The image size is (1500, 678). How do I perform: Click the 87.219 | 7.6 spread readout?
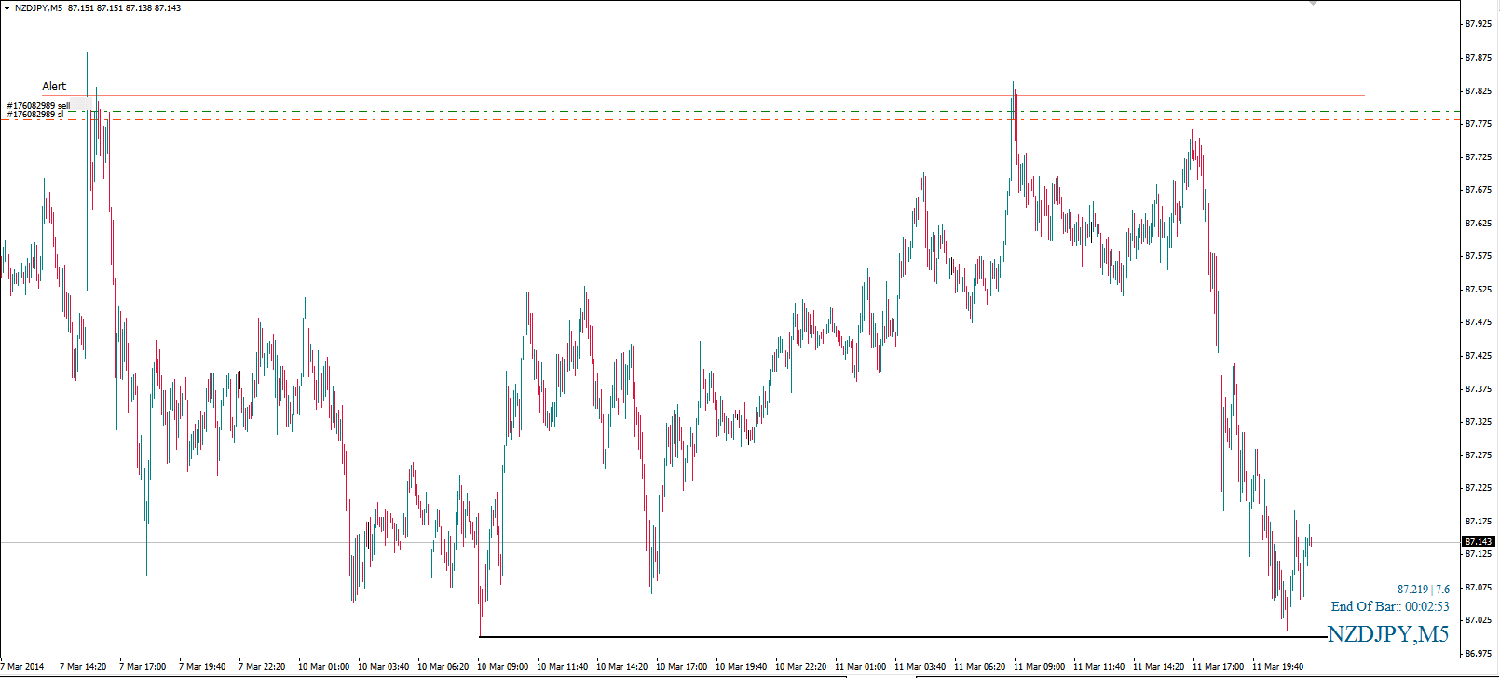pyautogui.click(x=1423, y=589)
